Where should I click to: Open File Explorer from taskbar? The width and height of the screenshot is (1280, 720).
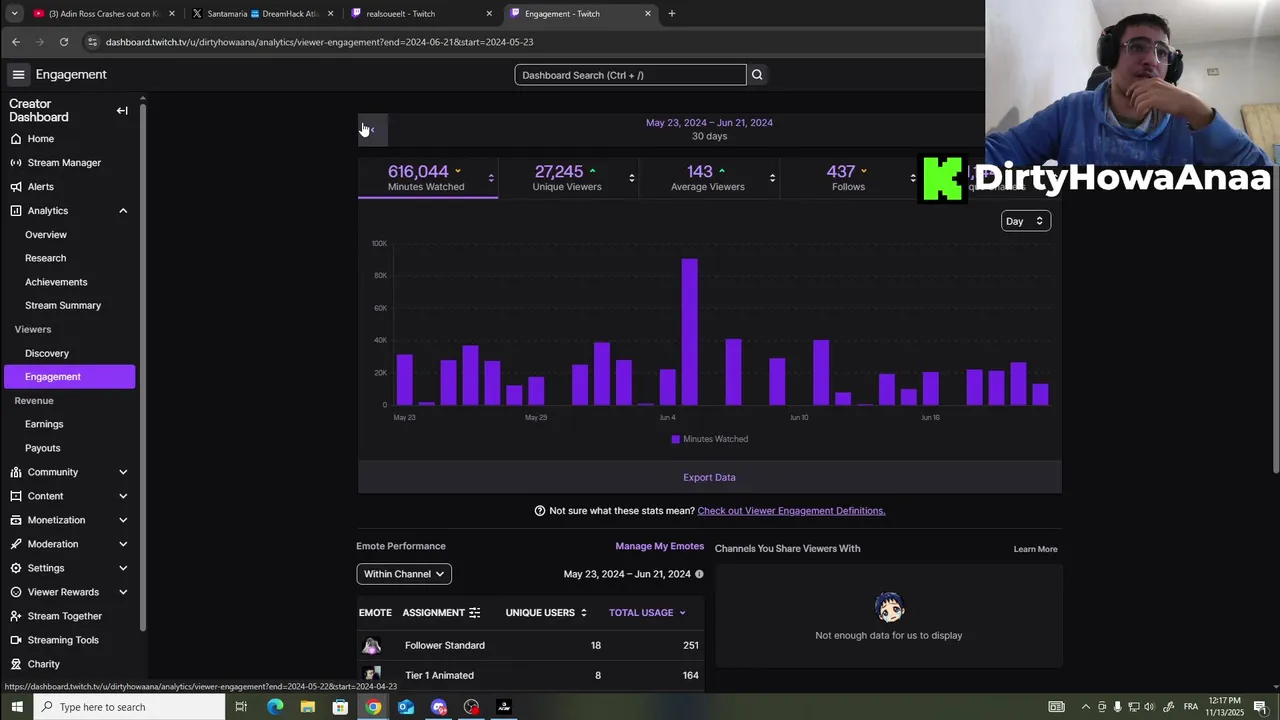308,707
